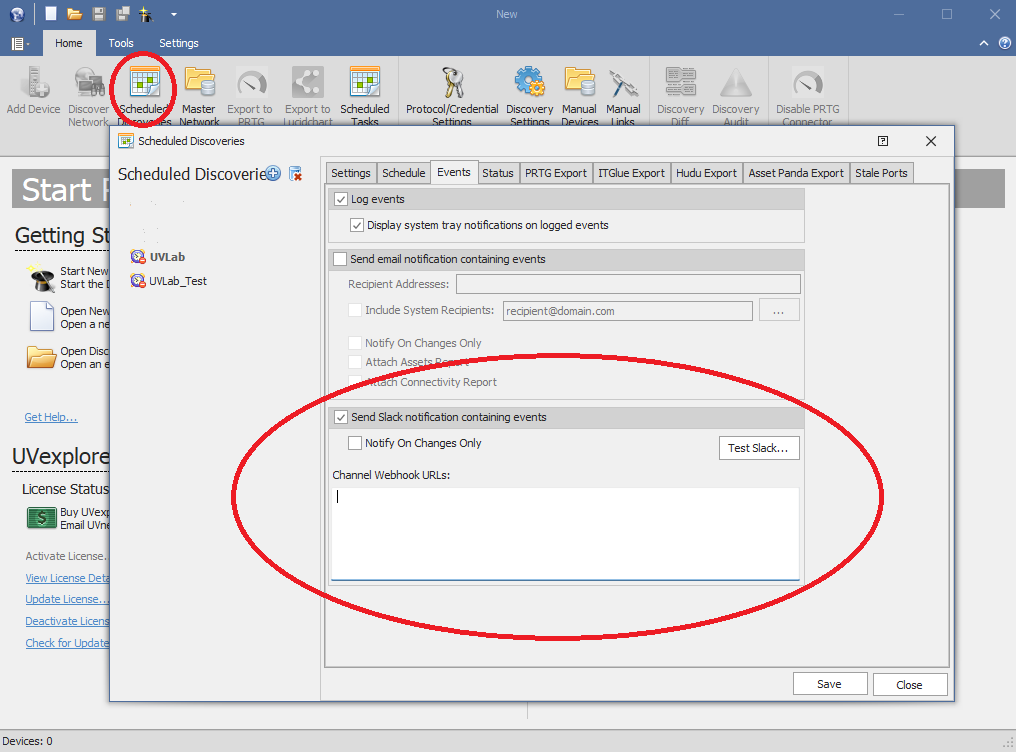Switch to the Tools ribbon tab

[x=121, y=43]
